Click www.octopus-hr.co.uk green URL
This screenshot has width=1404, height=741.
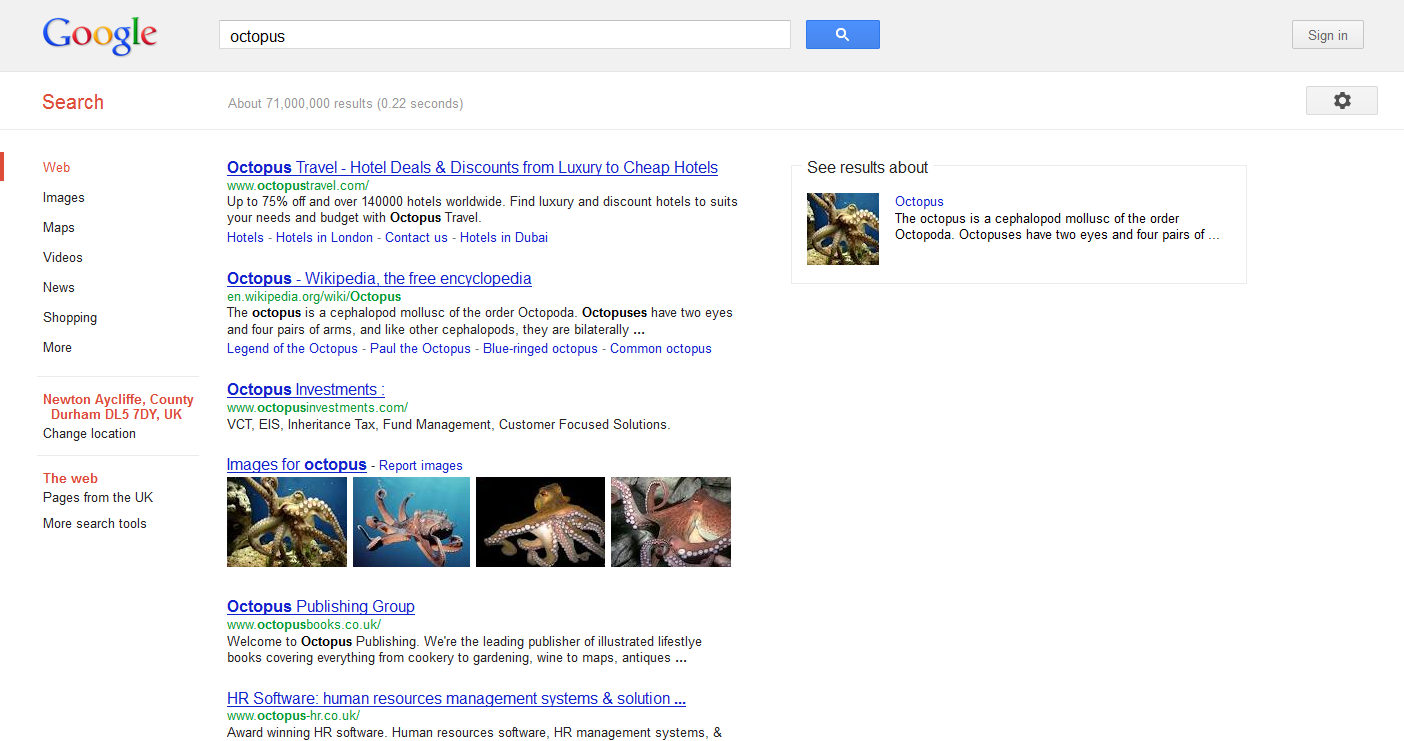coord(293,715)
